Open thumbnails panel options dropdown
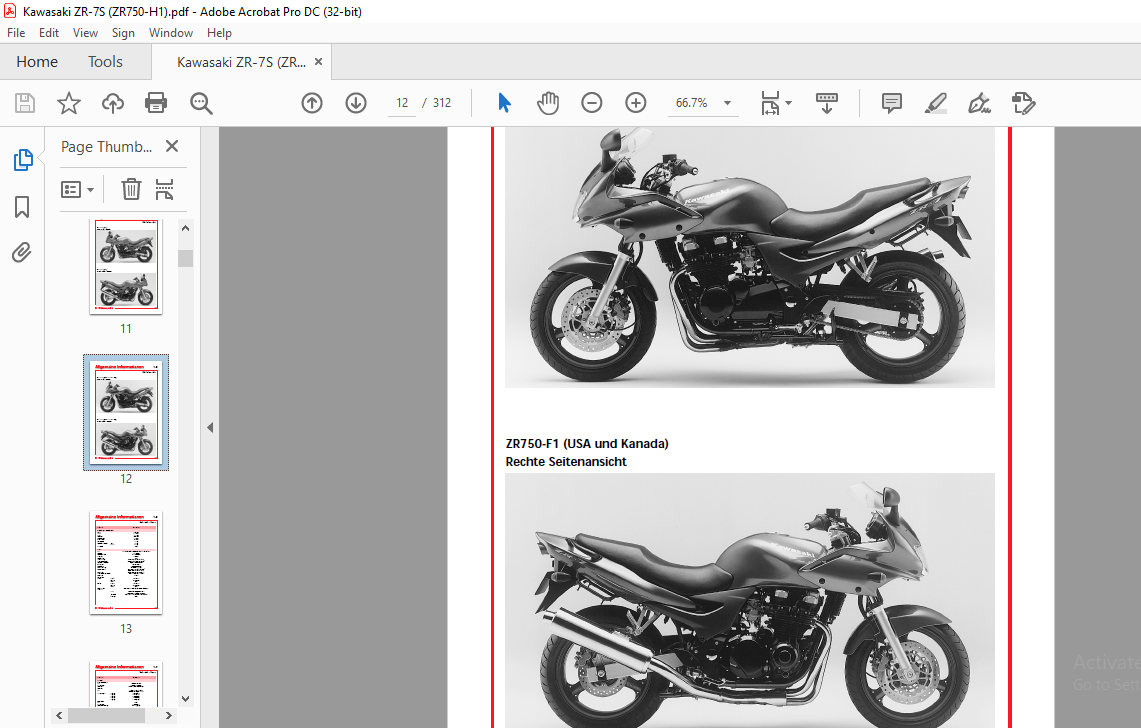Image resolution: width=1141 pixels, height=728 pixels. pyautogui.click(x=77, y=190)
